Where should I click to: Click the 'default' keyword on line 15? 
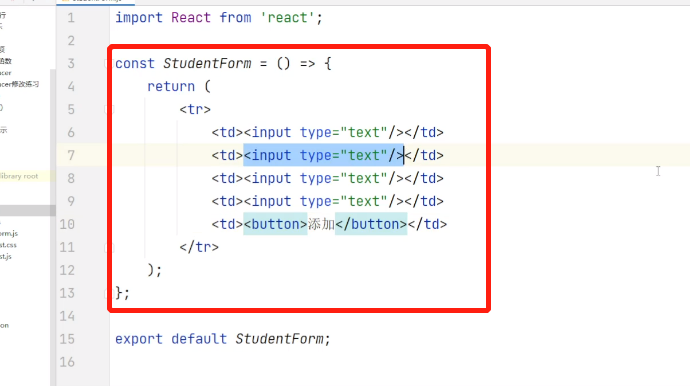pyautogui.click(x=199, y=339)
